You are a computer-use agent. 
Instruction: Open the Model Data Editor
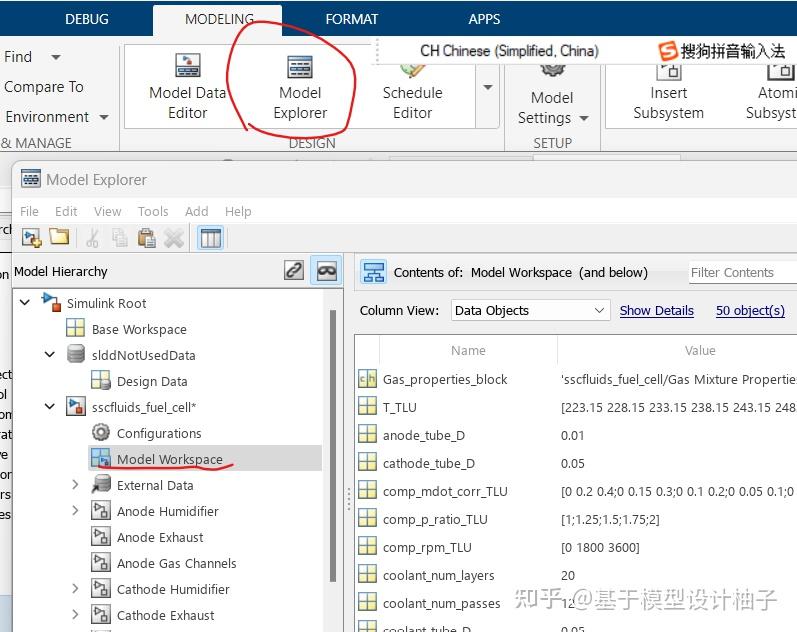[x=188, y=87]
